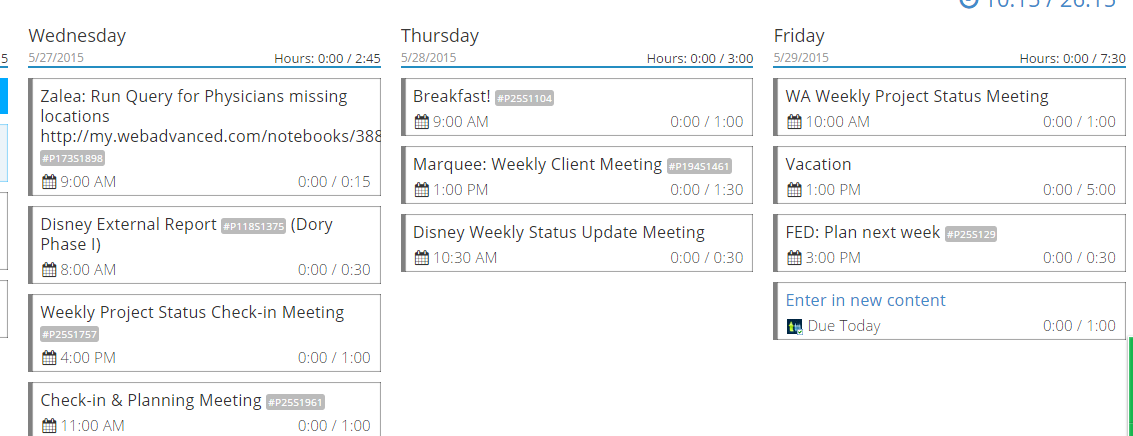The width and height of the screenshot is (1133, 436).
Task: Click the #P194S1461 tag on Marquee meeting
Action: 699,166
